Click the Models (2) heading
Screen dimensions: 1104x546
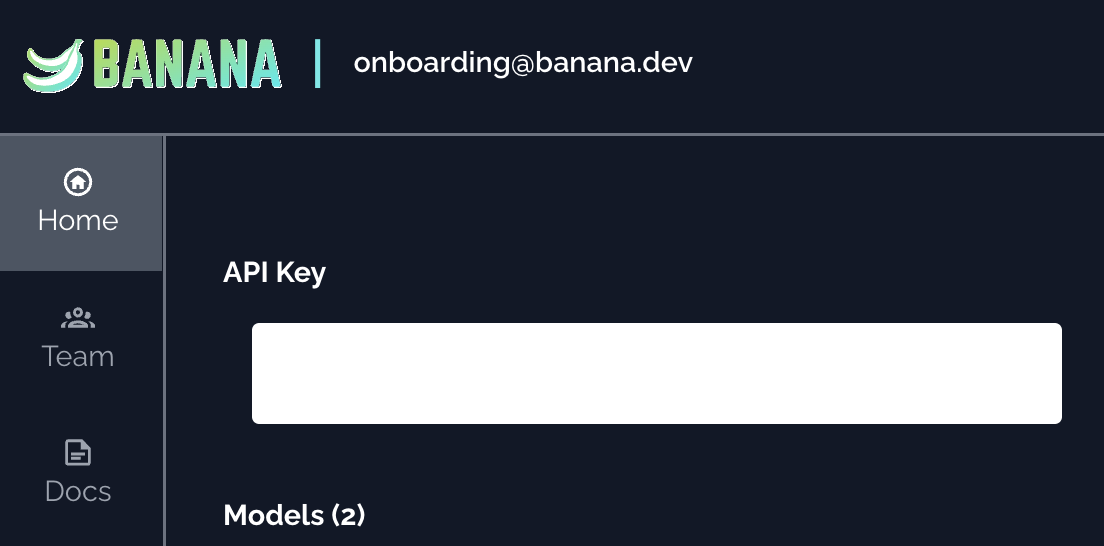tap(294, 515)
